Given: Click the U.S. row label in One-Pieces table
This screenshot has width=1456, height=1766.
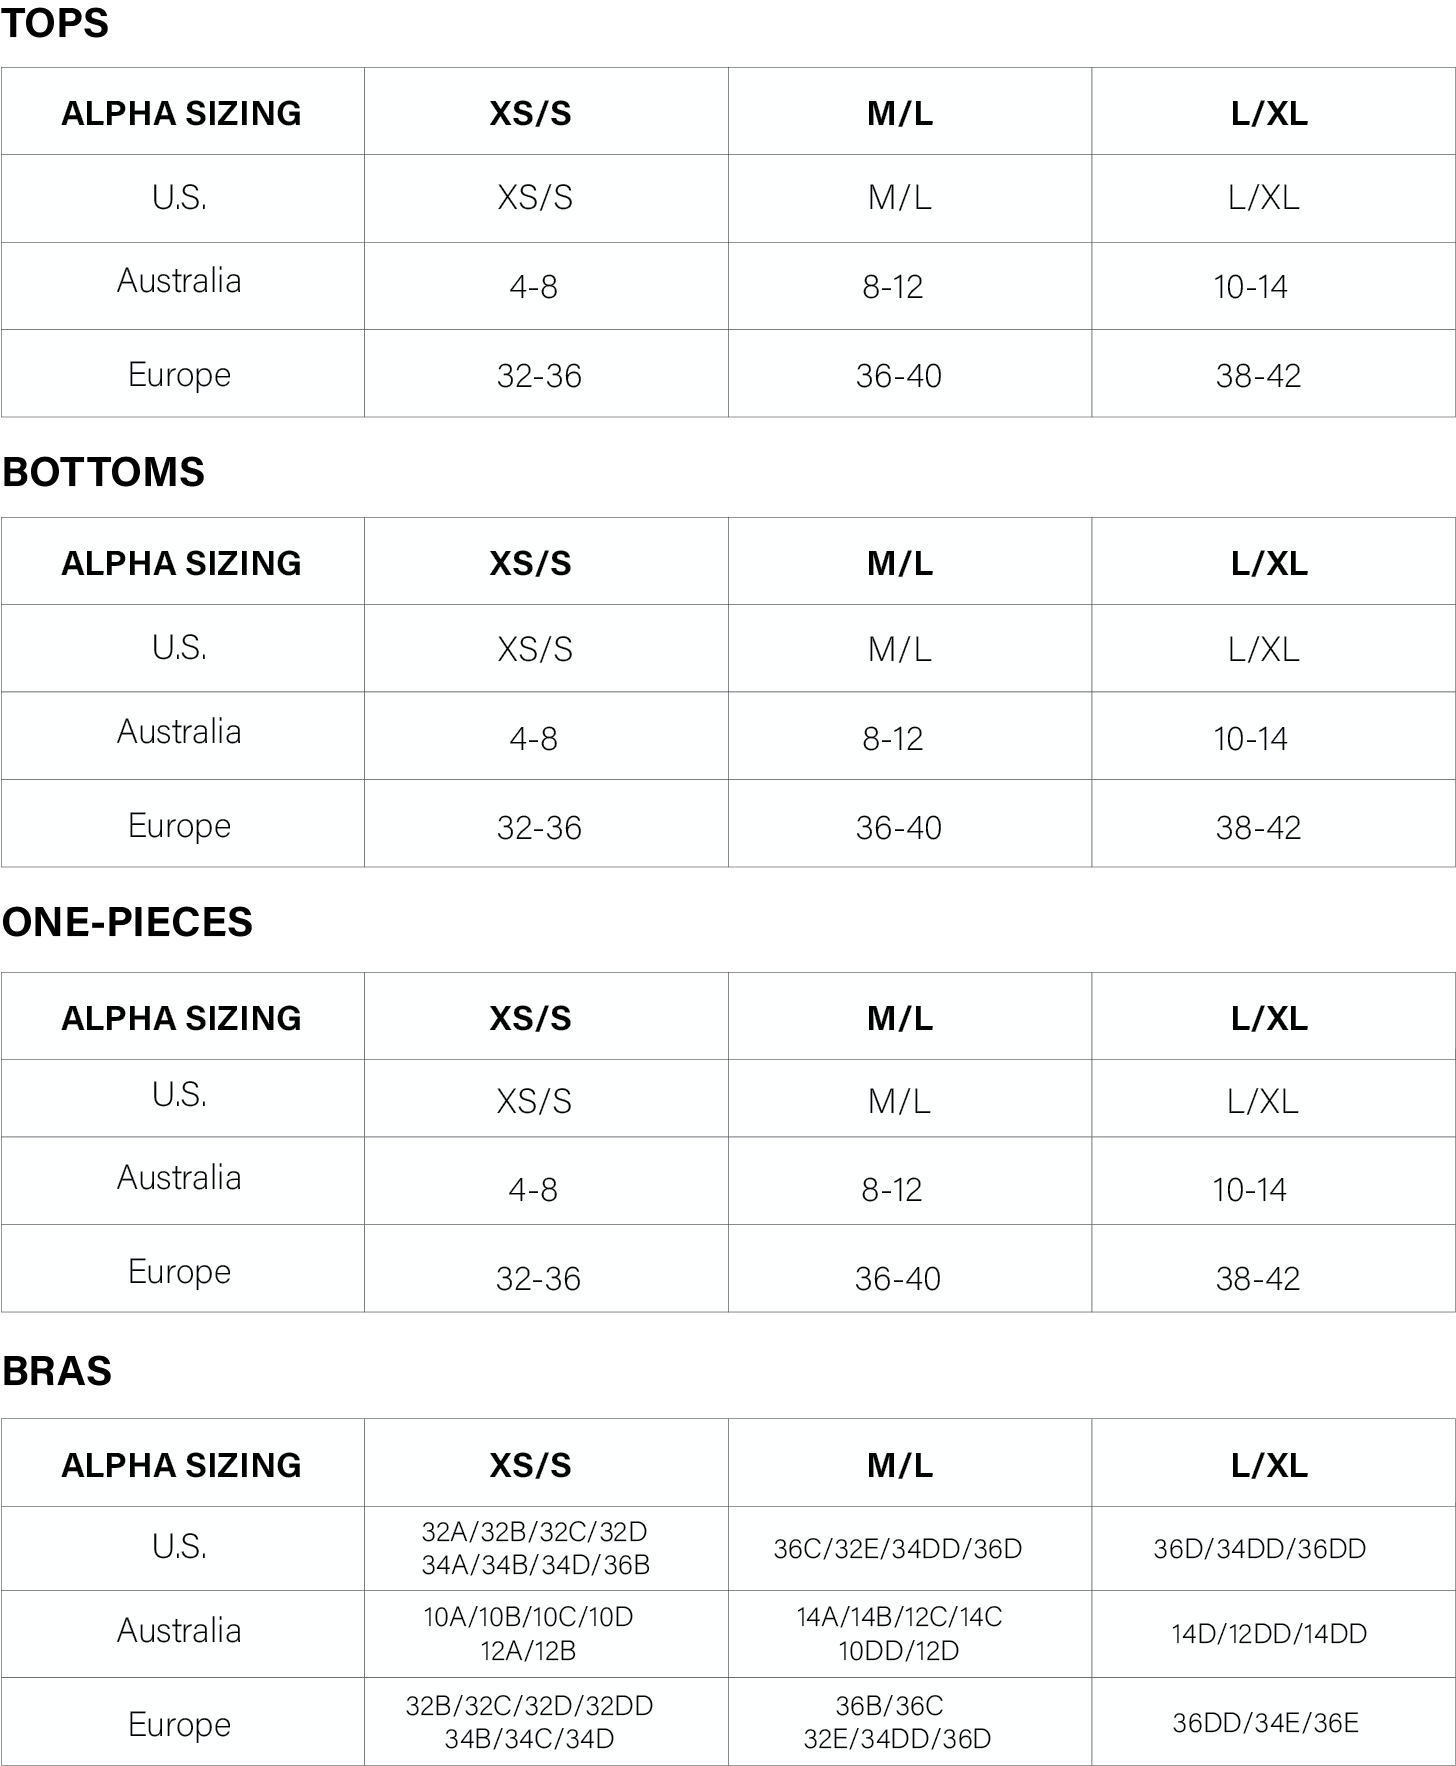Looking at the screenshot, I should (180, 1095).
